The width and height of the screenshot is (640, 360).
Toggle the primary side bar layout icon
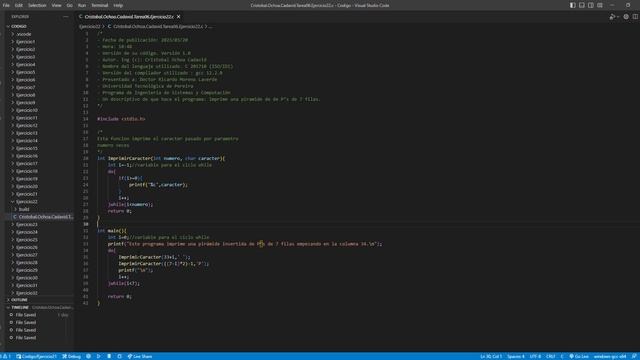(x=573, y=5)
